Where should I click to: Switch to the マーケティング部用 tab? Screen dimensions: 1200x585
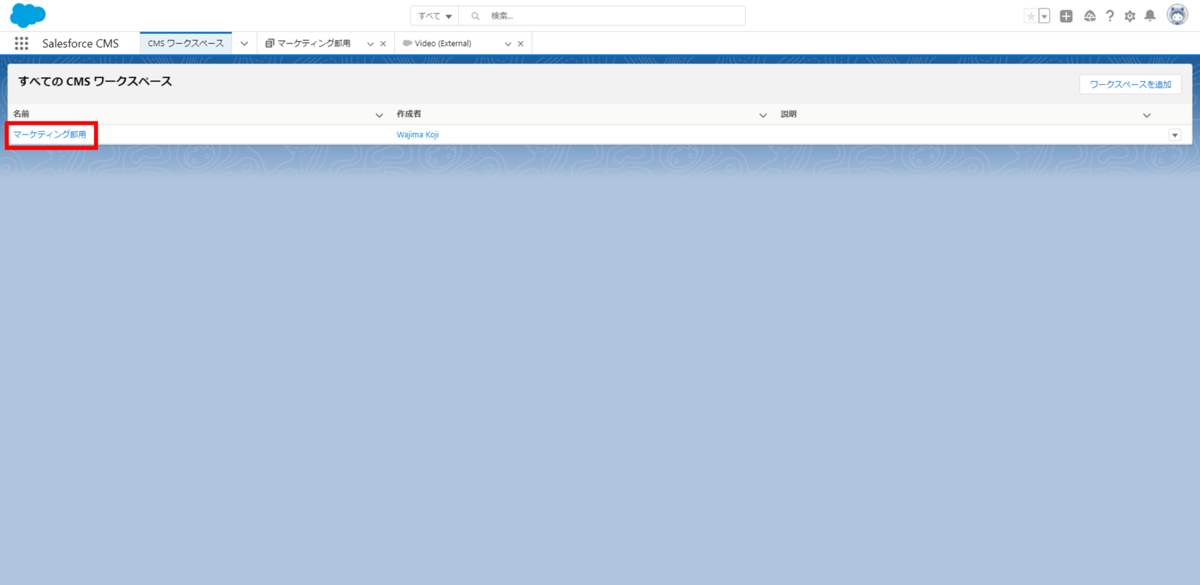click(313, 44)
